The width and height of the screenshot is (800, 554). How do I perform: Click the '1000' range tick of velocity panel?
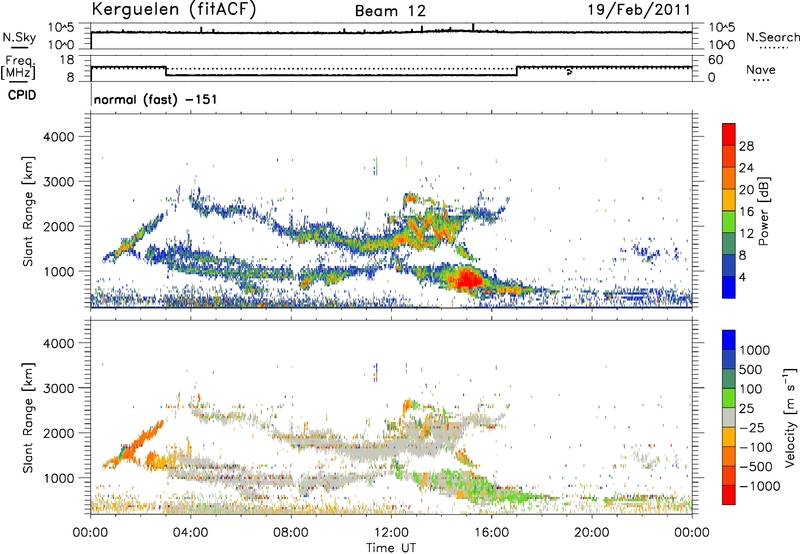click(x=58, y=478)
